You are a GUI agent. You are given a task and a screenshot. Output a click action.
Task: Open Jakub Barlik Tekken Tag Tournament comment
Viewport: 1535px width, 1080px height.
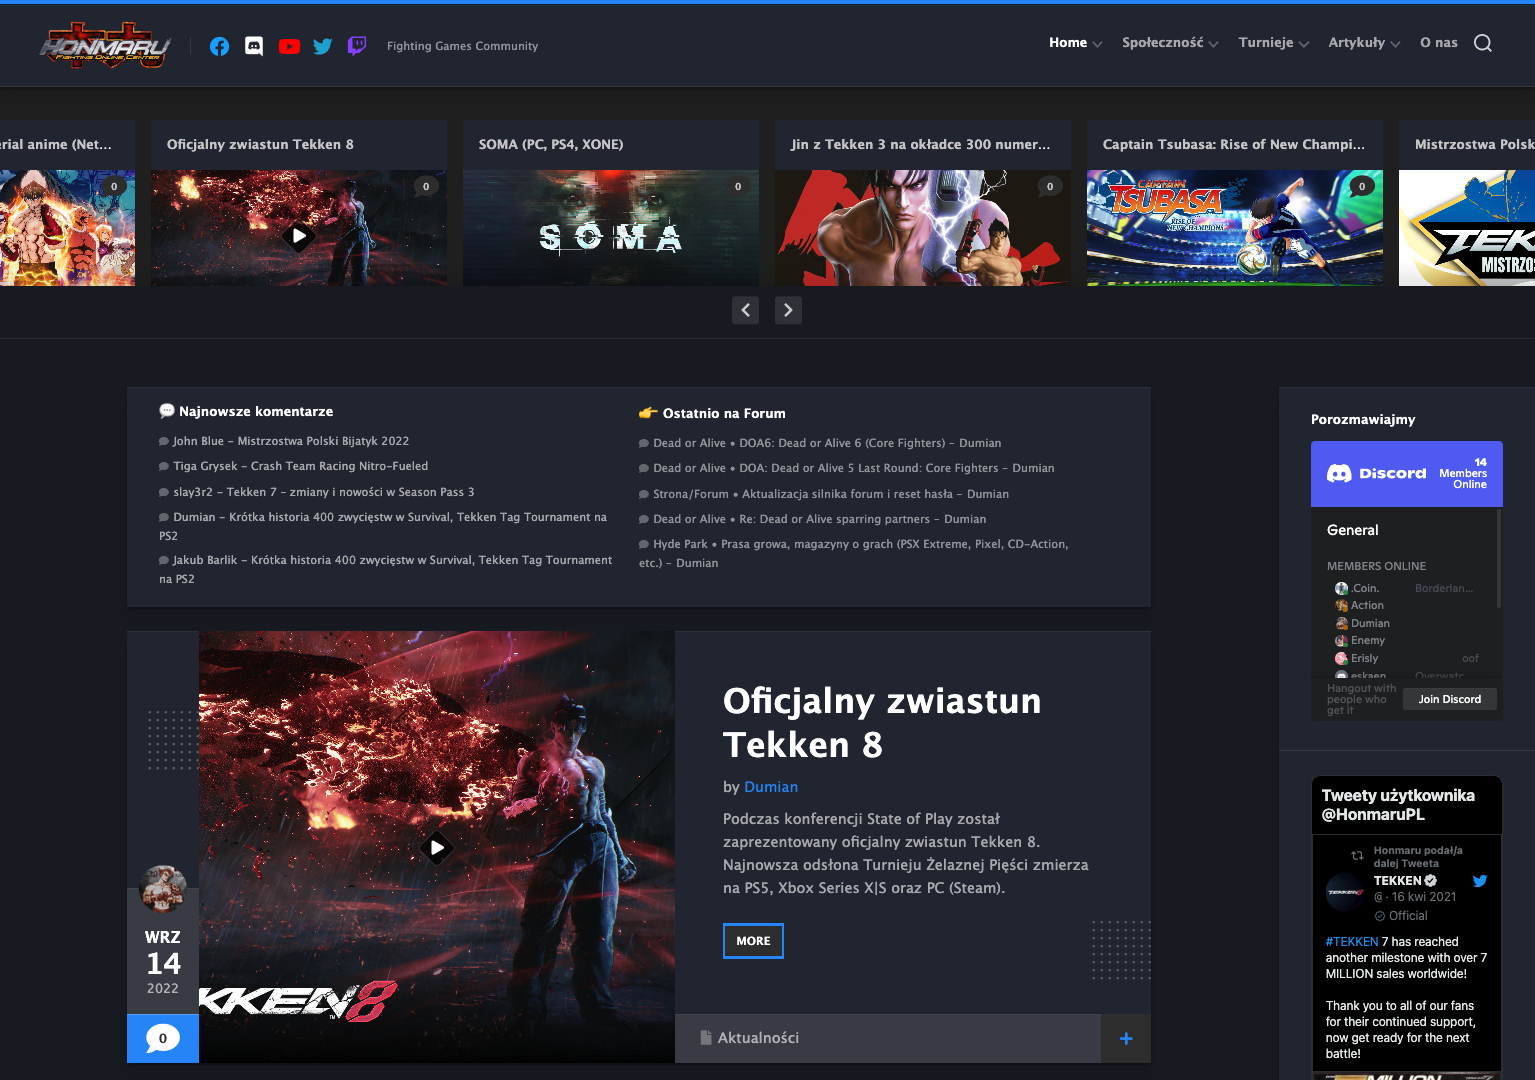(386, 569)
